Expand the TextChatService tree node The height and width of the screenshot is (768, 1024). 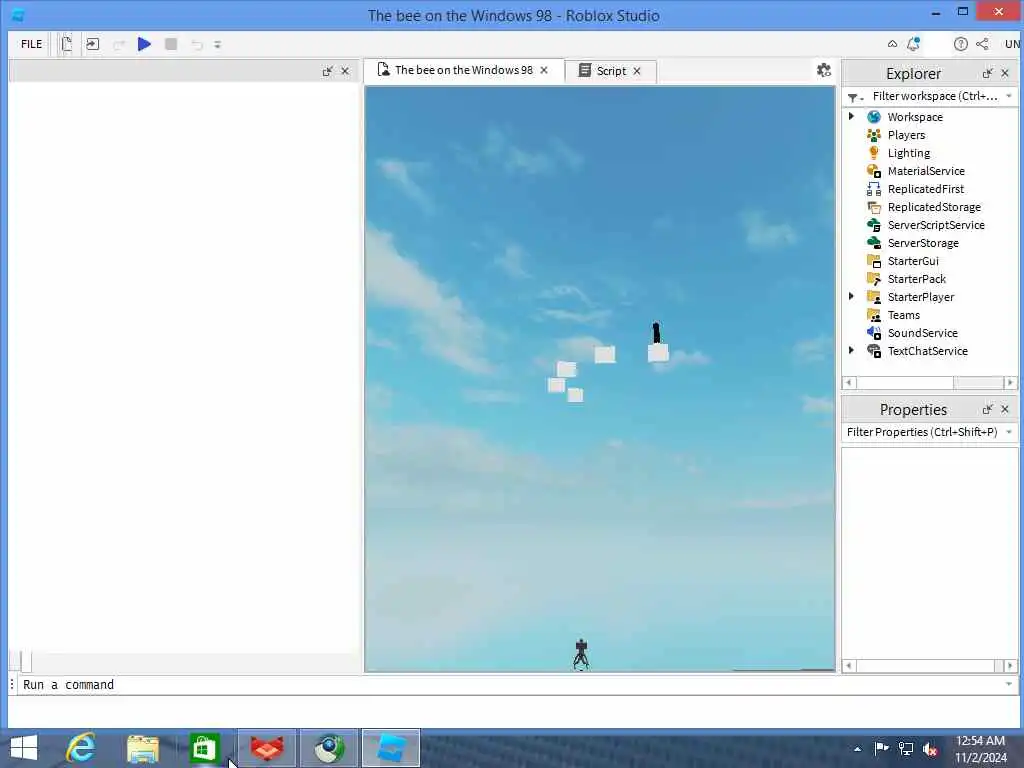click(851, 351)
